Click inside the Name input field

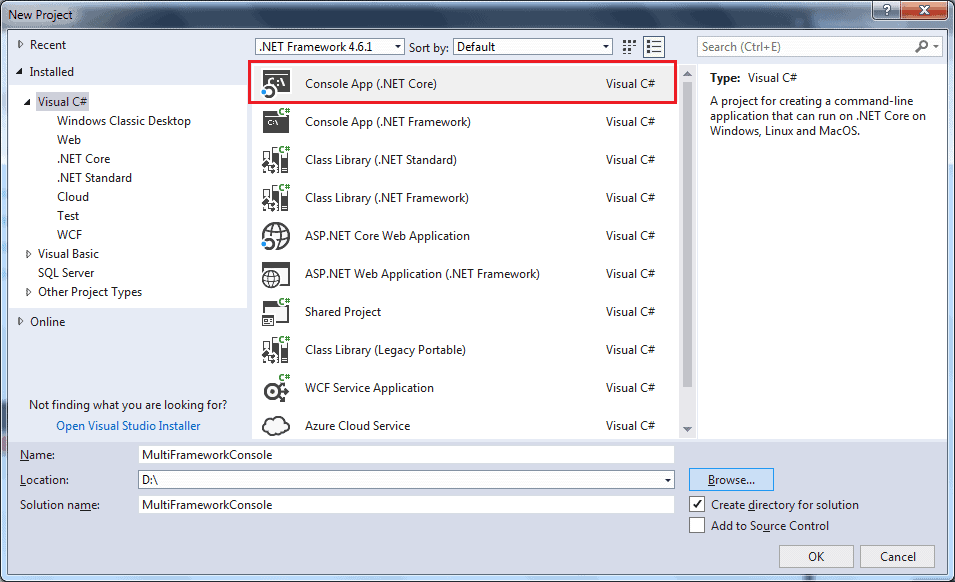[x=400, y=454]
